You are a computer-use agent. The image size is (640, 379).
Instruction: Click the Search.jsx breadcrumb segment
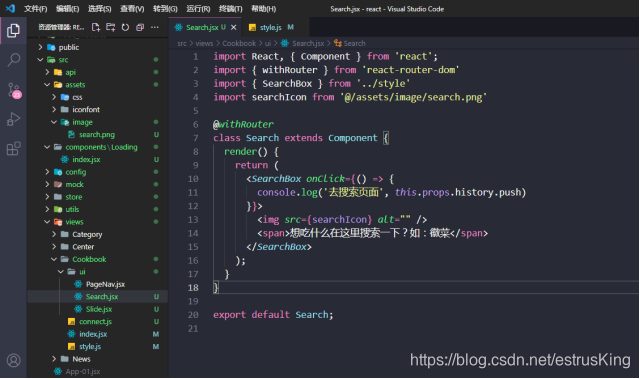[303, 43]
